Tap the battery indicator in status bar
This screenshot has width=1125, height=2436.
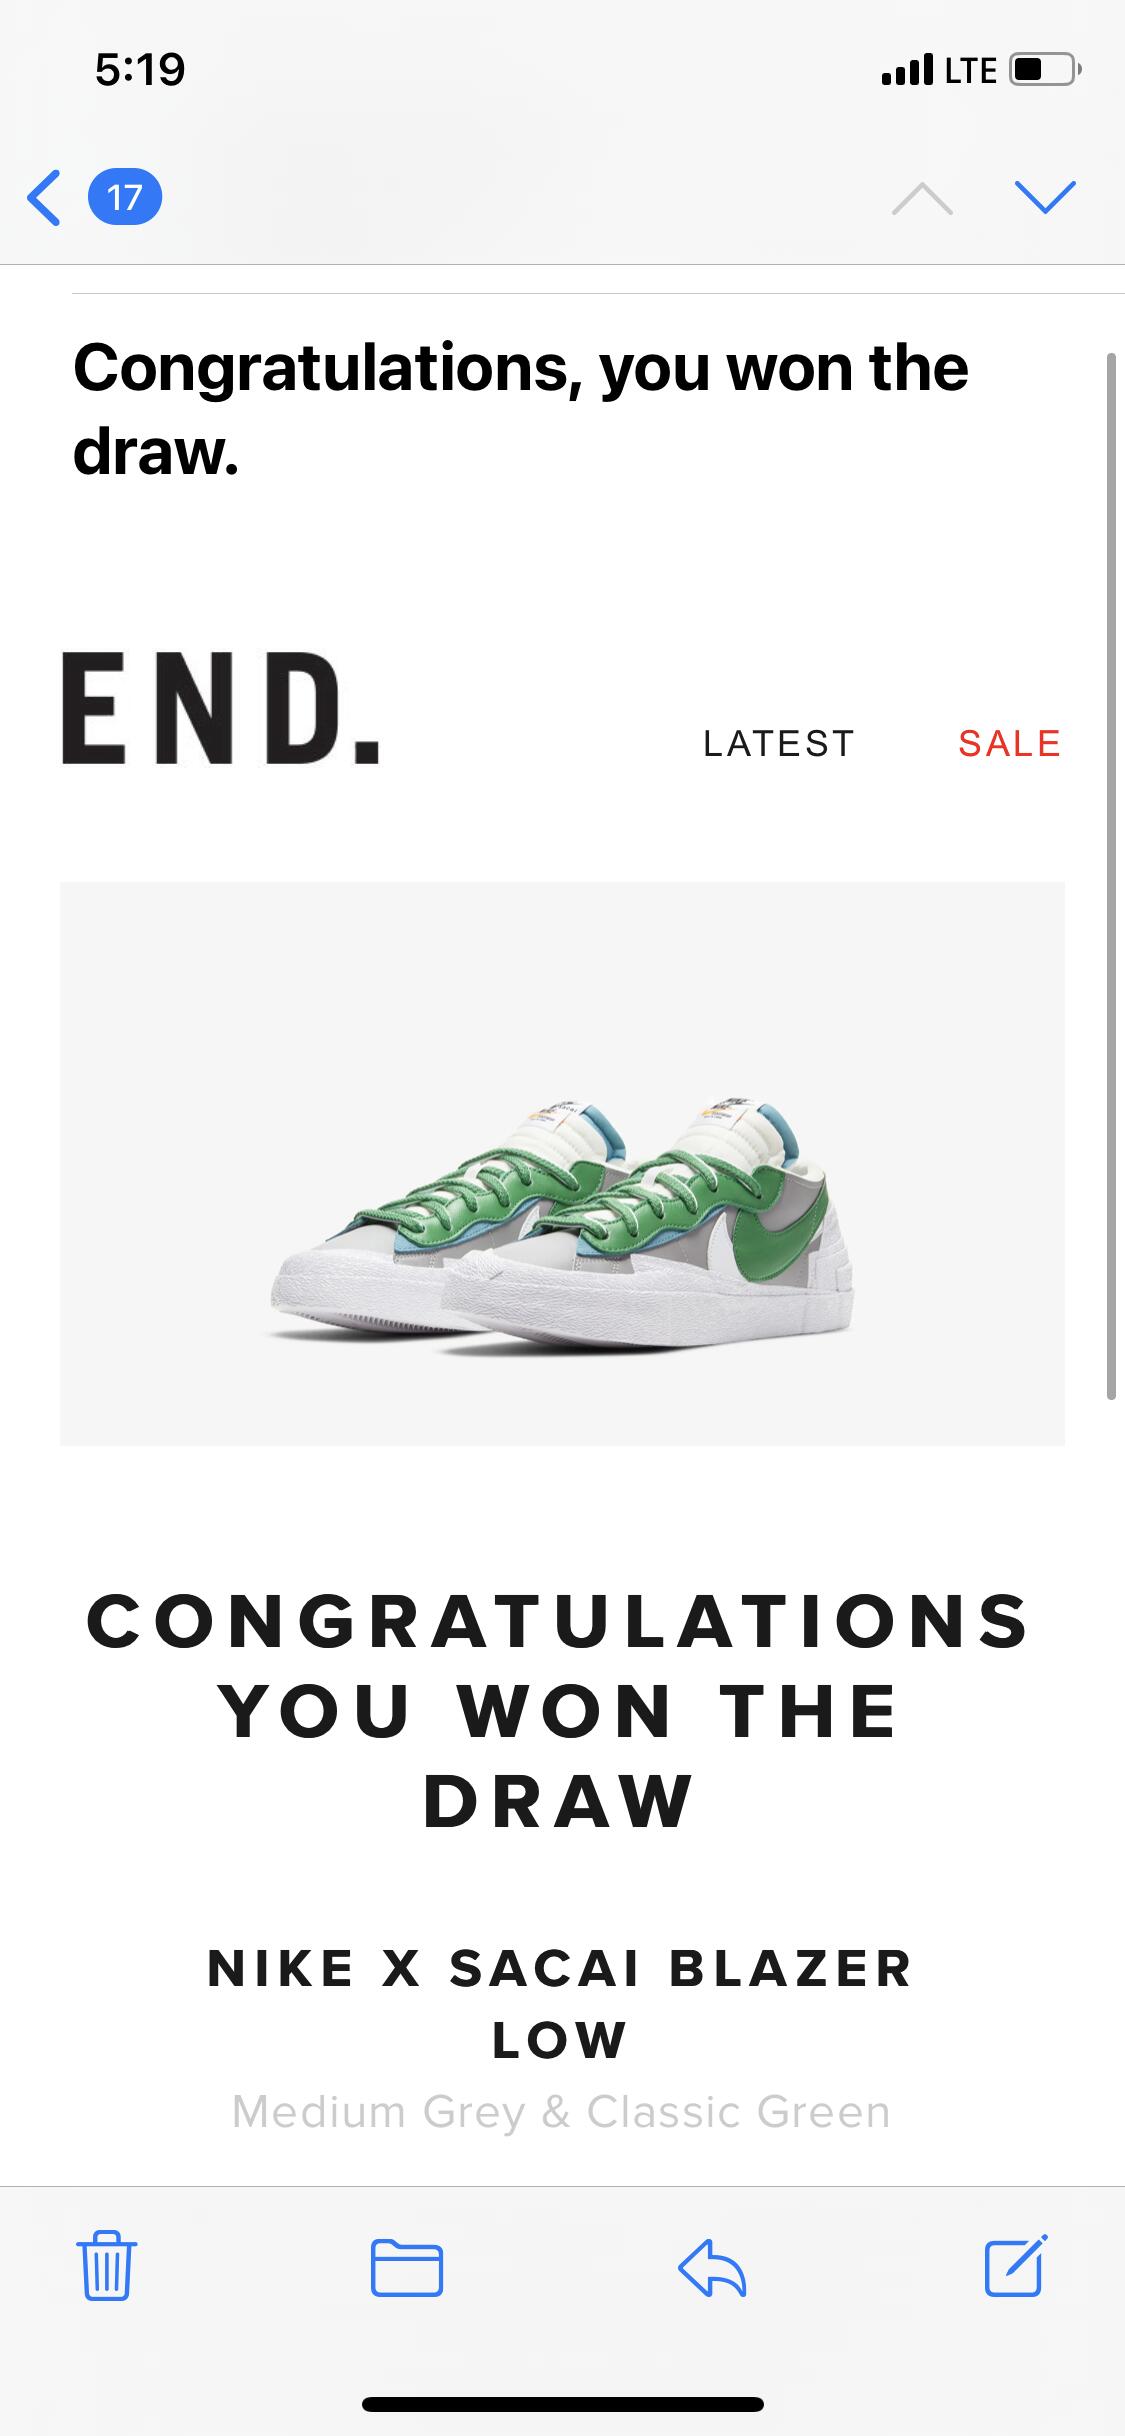tap(1045, 70)
